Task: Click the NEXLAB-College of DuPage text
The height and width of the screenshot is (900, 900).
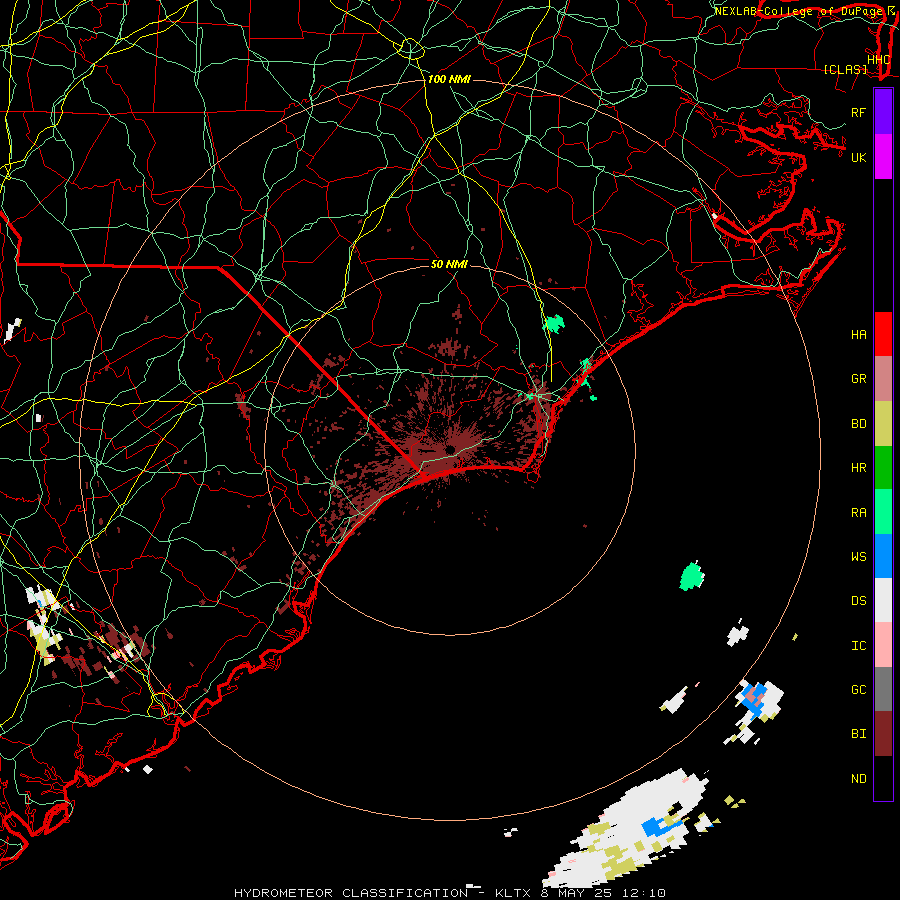Action: [x=798, y=11]
